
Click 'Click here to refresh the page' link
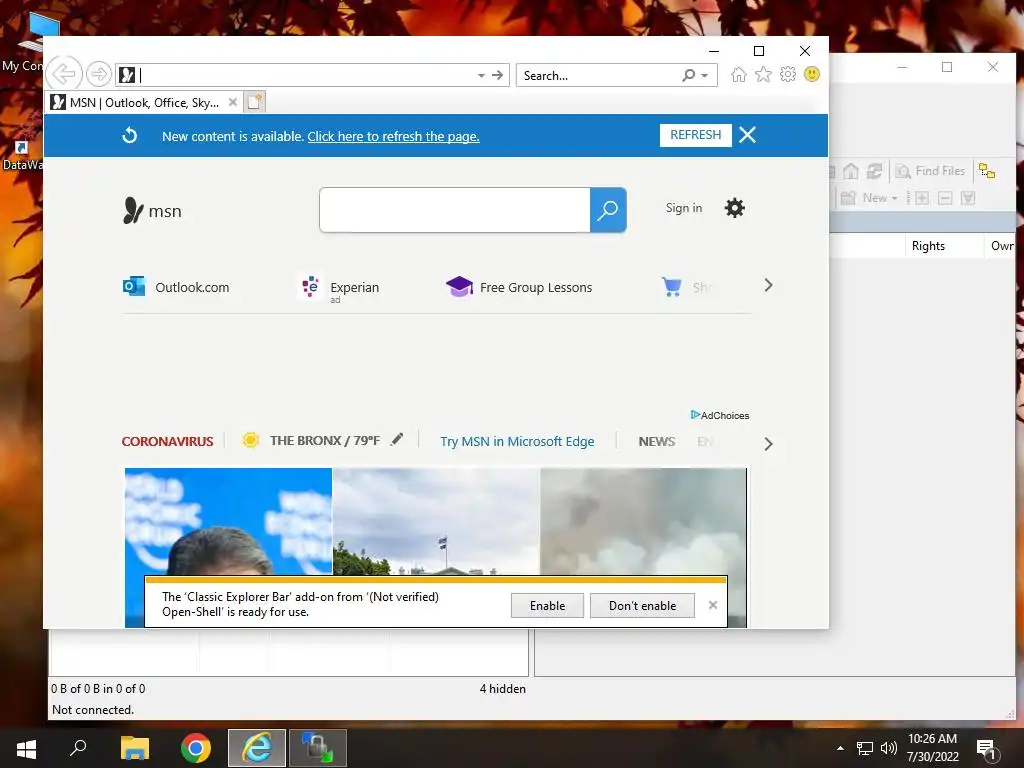(x=393, y=136)
